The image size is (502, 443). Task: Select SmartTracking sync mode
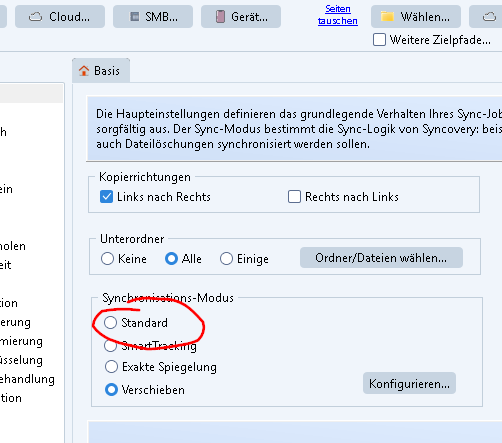tap(110, 346)
